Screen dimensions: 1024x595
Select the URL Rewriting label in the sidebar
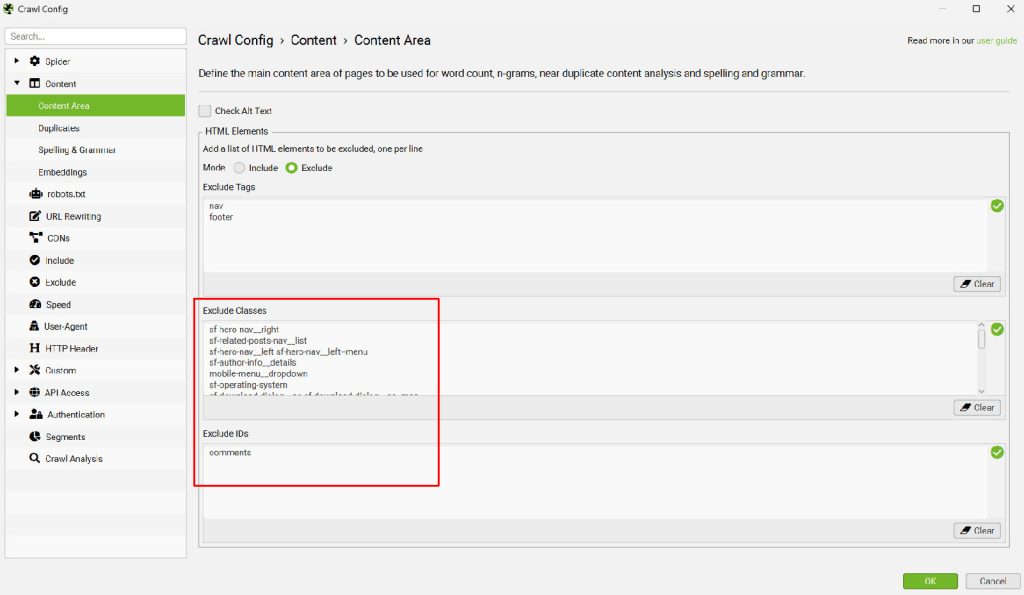tap(73, 216)
